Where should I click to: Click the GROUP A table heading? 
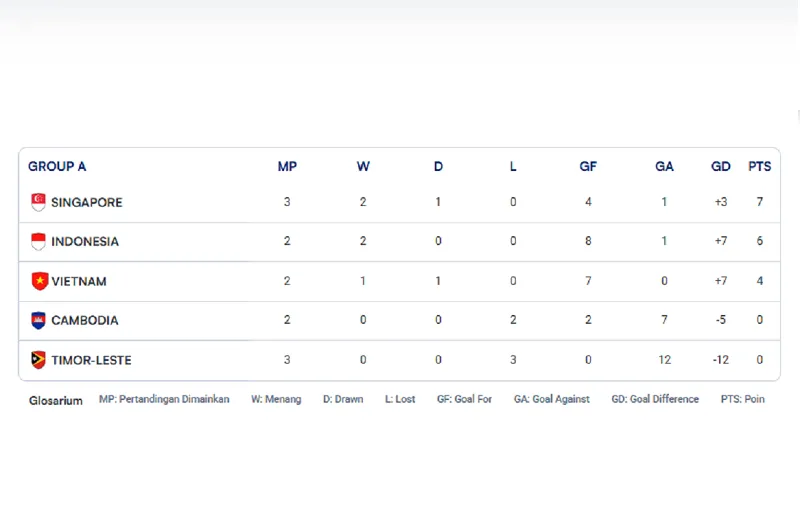click(x=57, y=166)
